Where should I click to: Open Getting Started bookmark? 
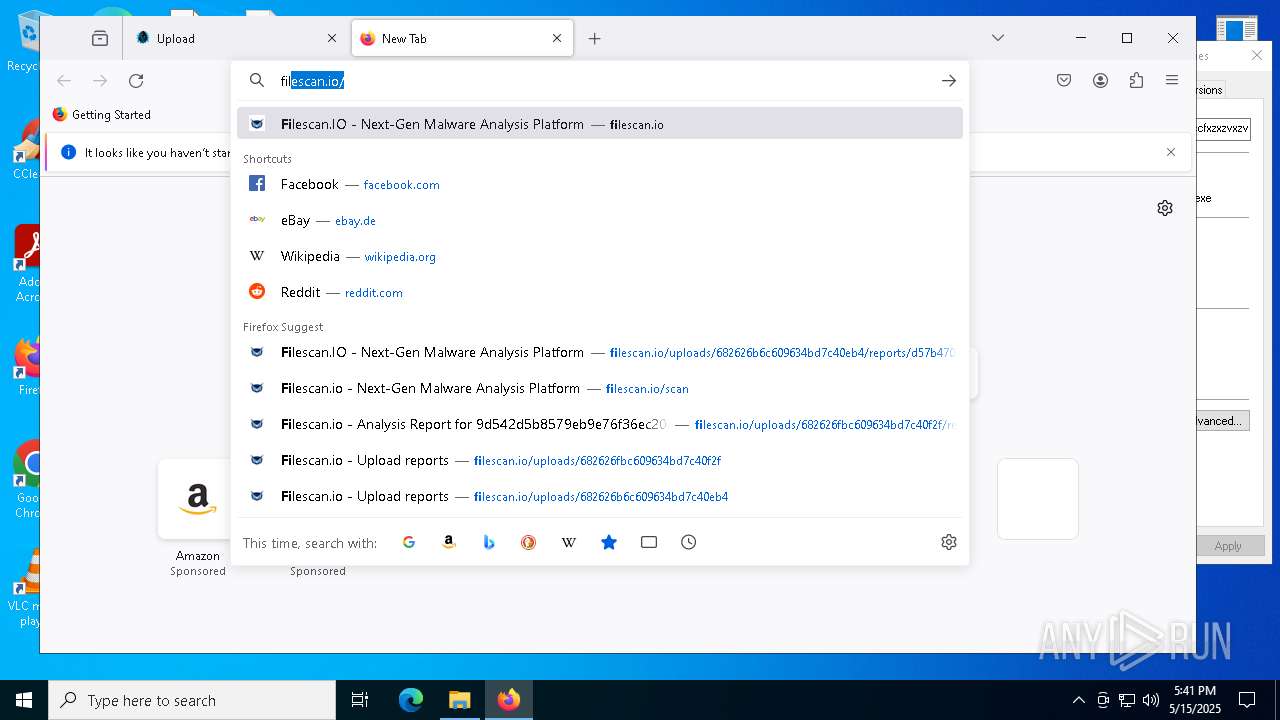(101, 114)
